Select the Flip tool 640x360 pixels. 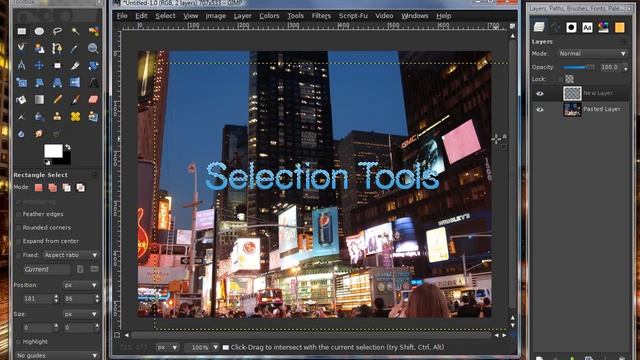75,82
